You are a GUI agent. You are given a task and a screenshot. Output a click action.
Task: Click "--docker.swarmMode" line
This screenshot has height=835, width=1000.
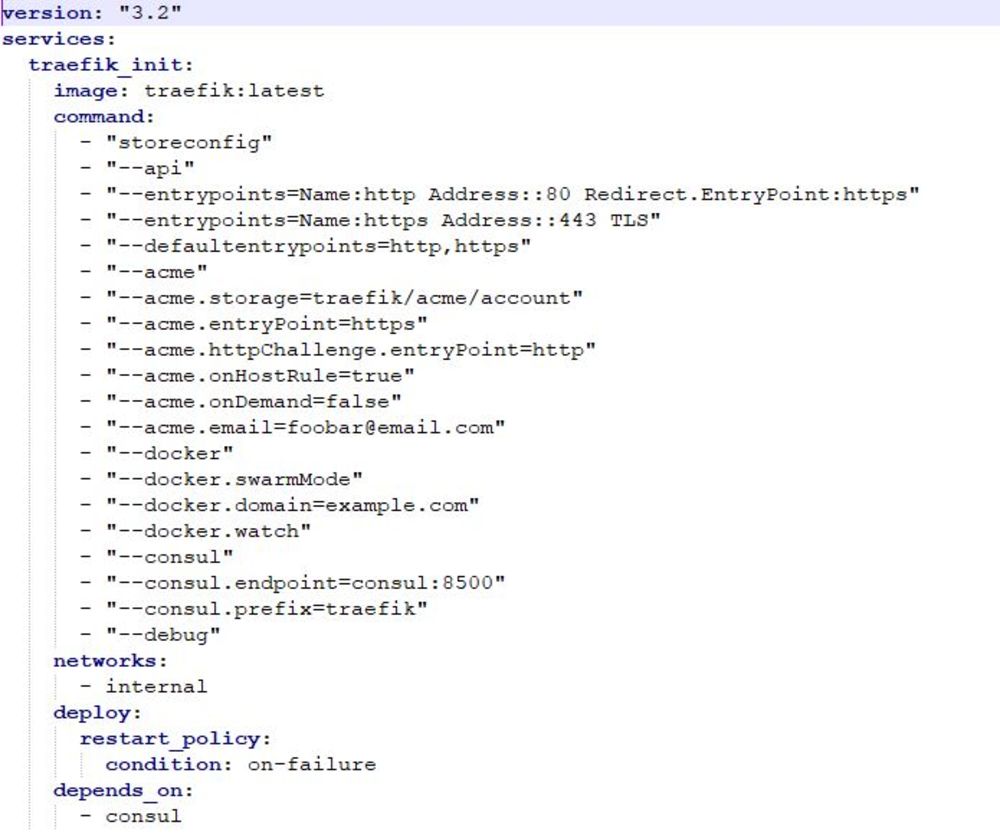click(x=234, y=479)
